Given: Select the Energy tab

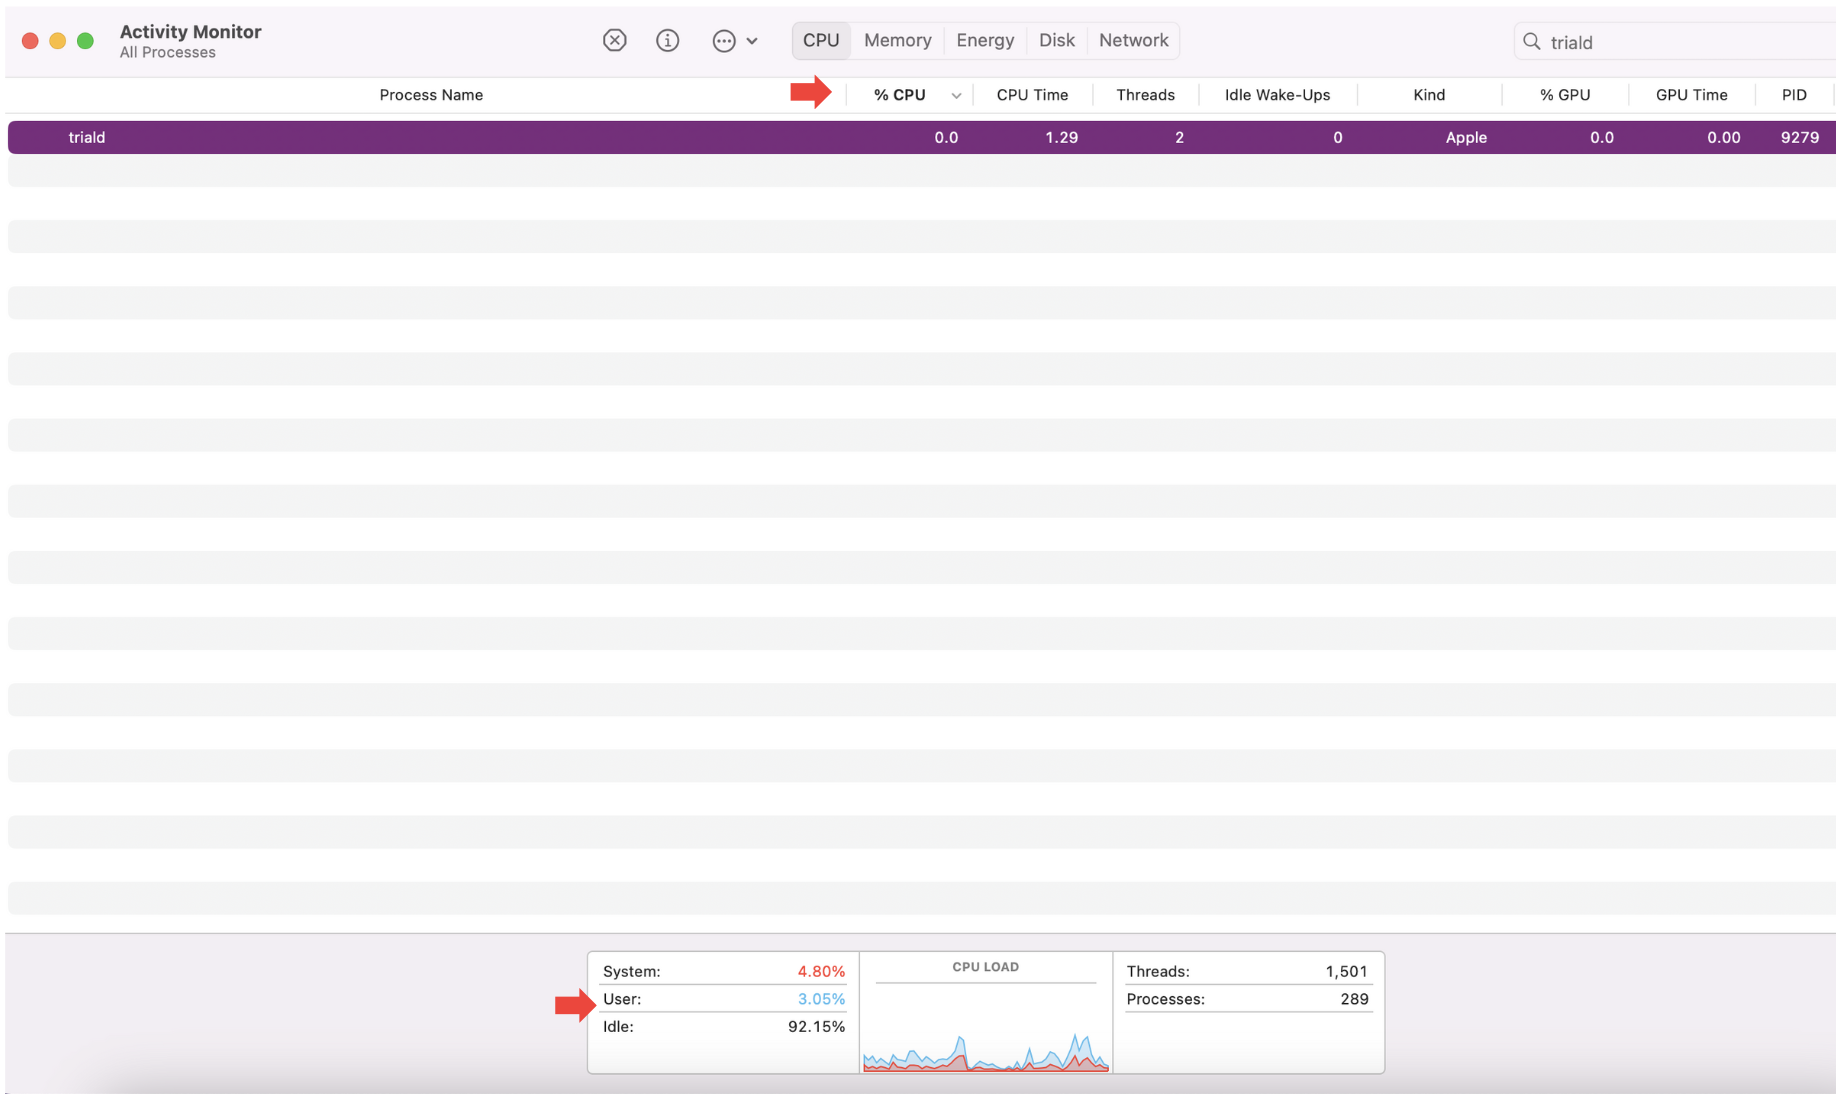Looking at the screenshot, I should click(x=985, y=40).
